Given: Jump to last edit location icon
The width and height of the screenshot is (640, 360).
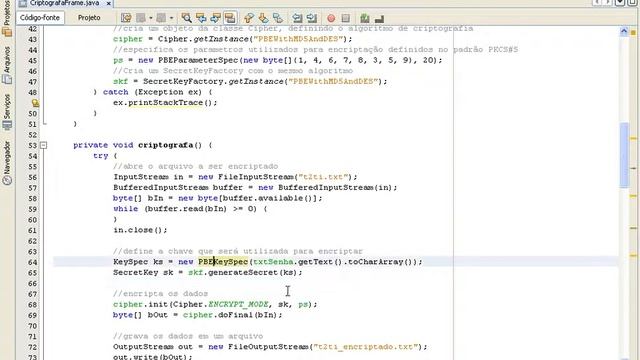Looking at the screenshot, I should point(126,18).
